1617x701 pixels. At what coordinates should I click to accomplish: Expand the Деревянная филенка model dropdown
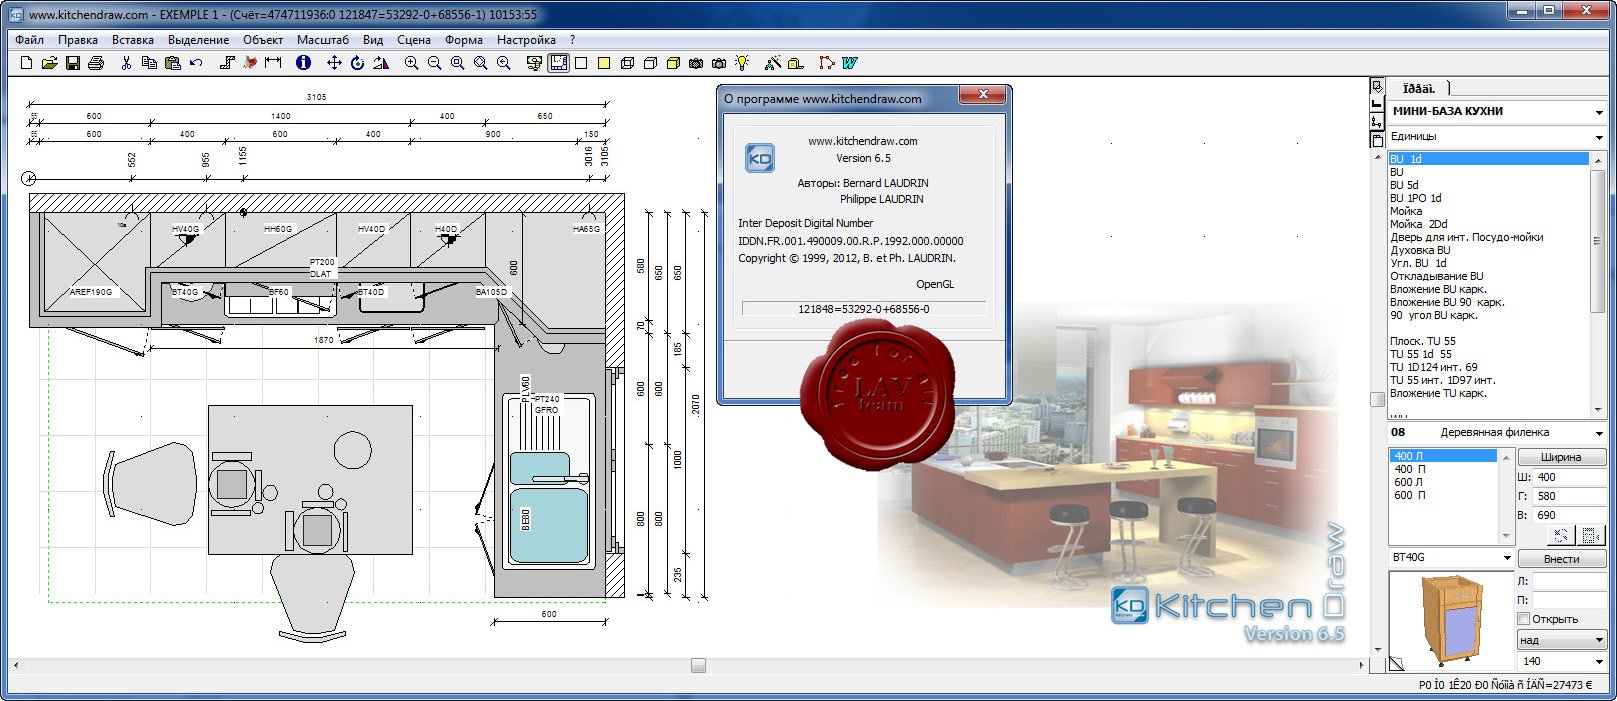point(1599,433)
